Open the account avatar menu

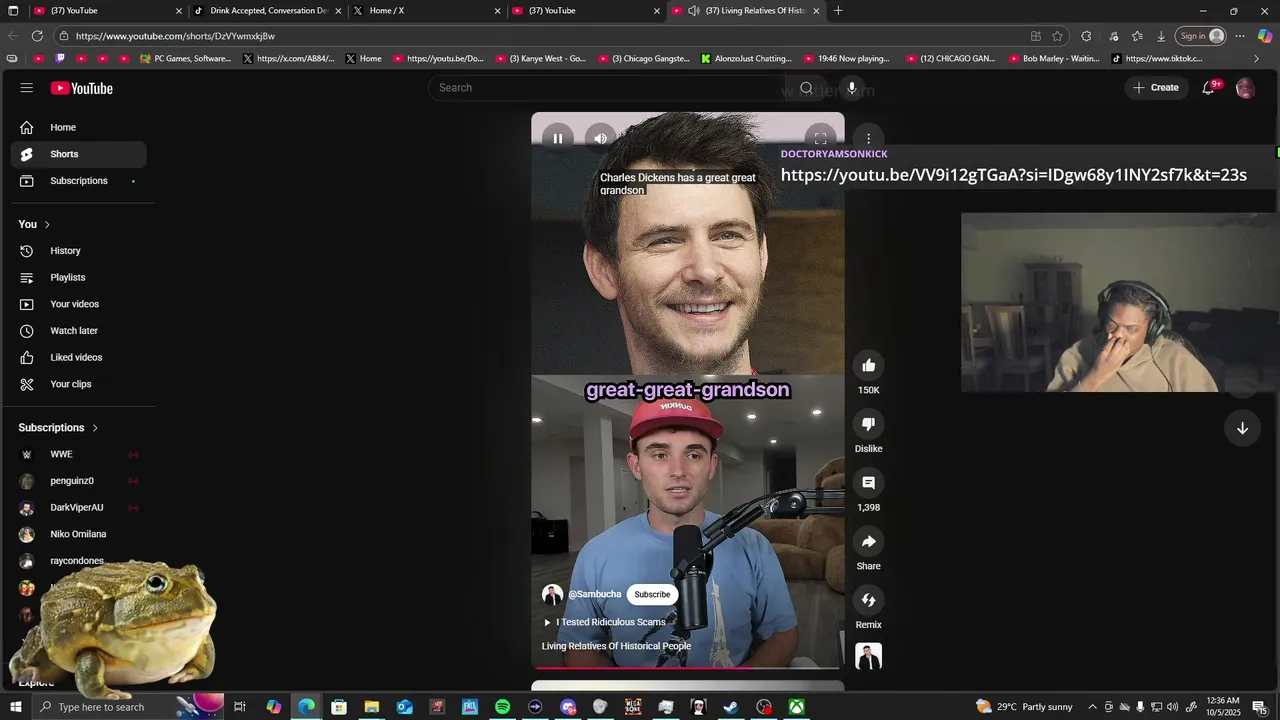[1245, 88]
